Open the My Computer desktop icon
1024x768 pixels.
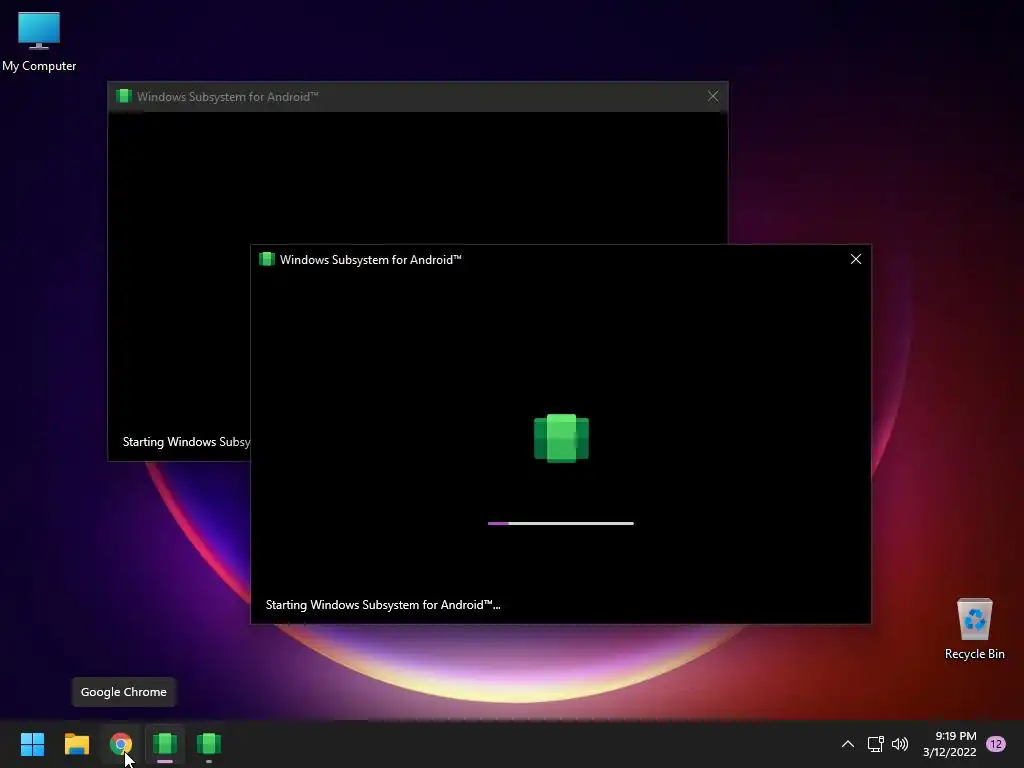(39, 42)
